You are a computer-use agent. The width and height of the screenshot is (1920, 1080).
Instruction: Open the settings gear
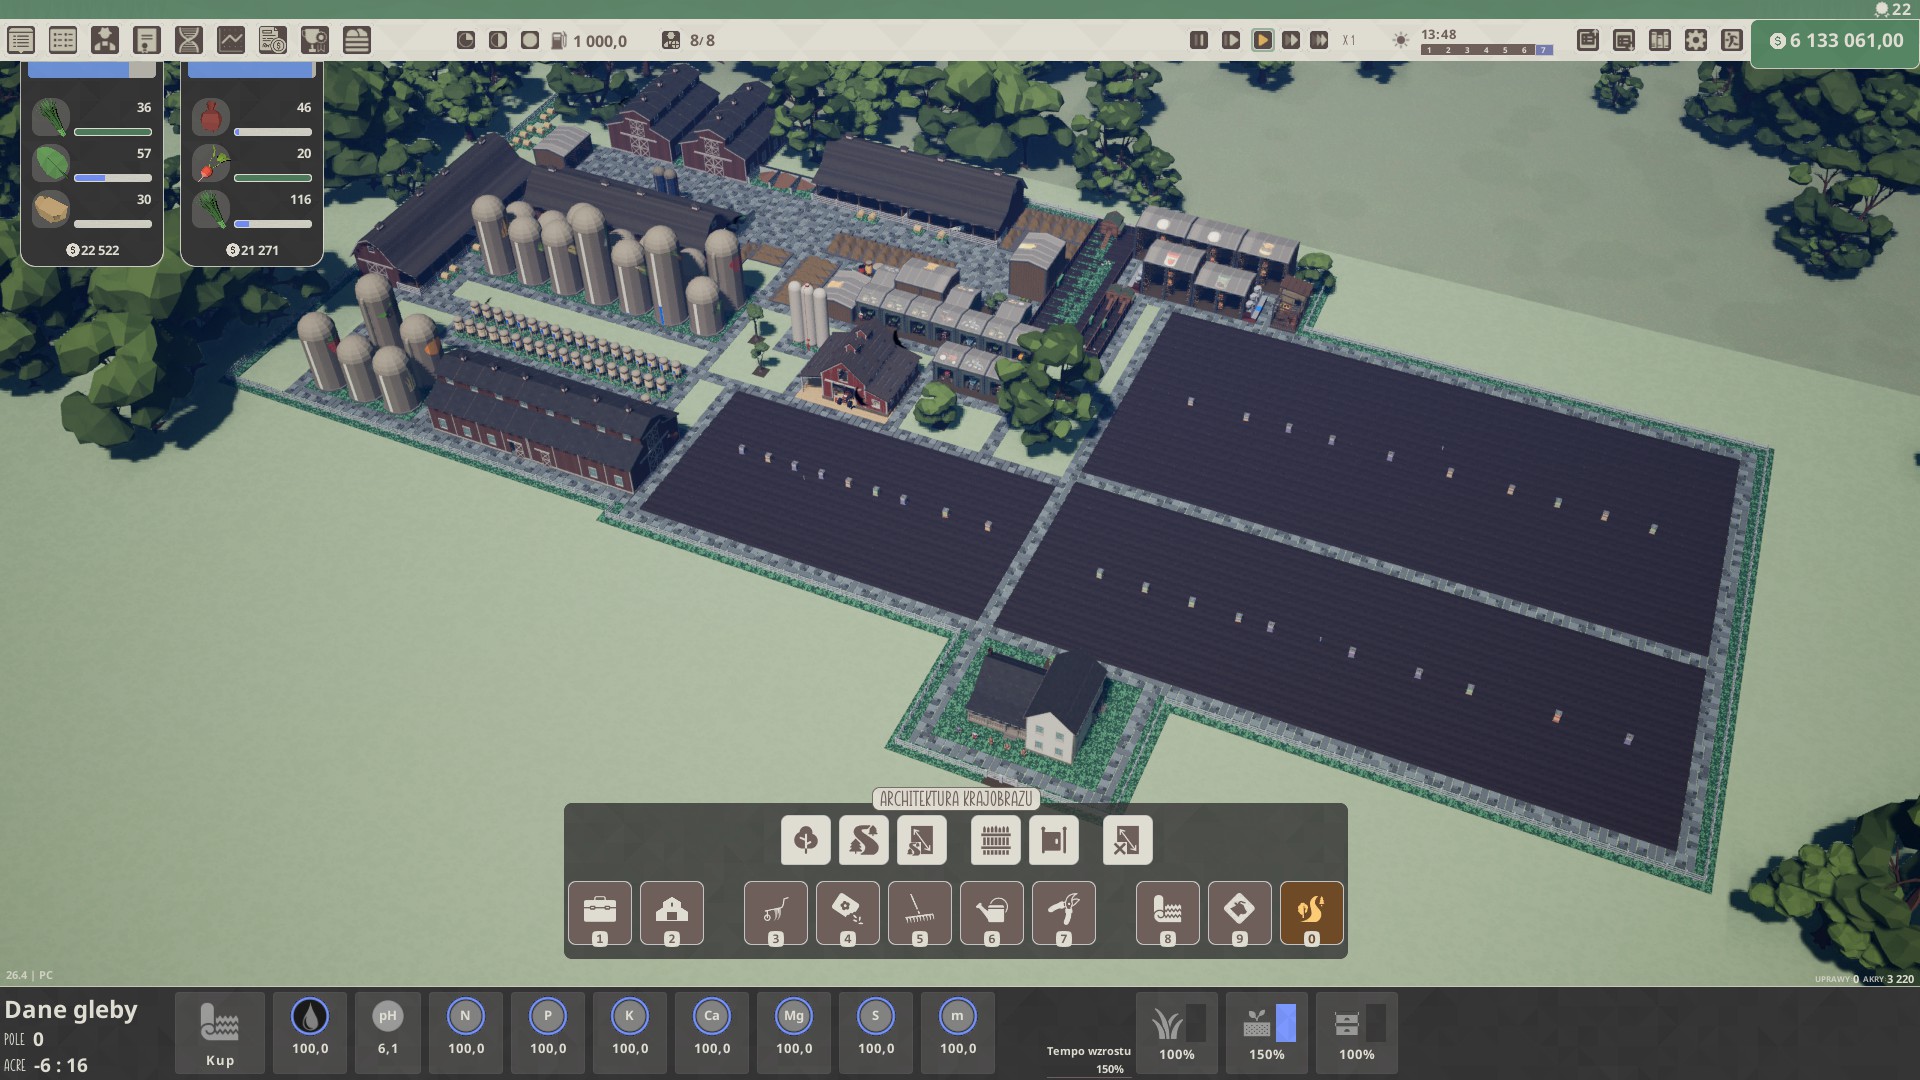(1696, 40)
